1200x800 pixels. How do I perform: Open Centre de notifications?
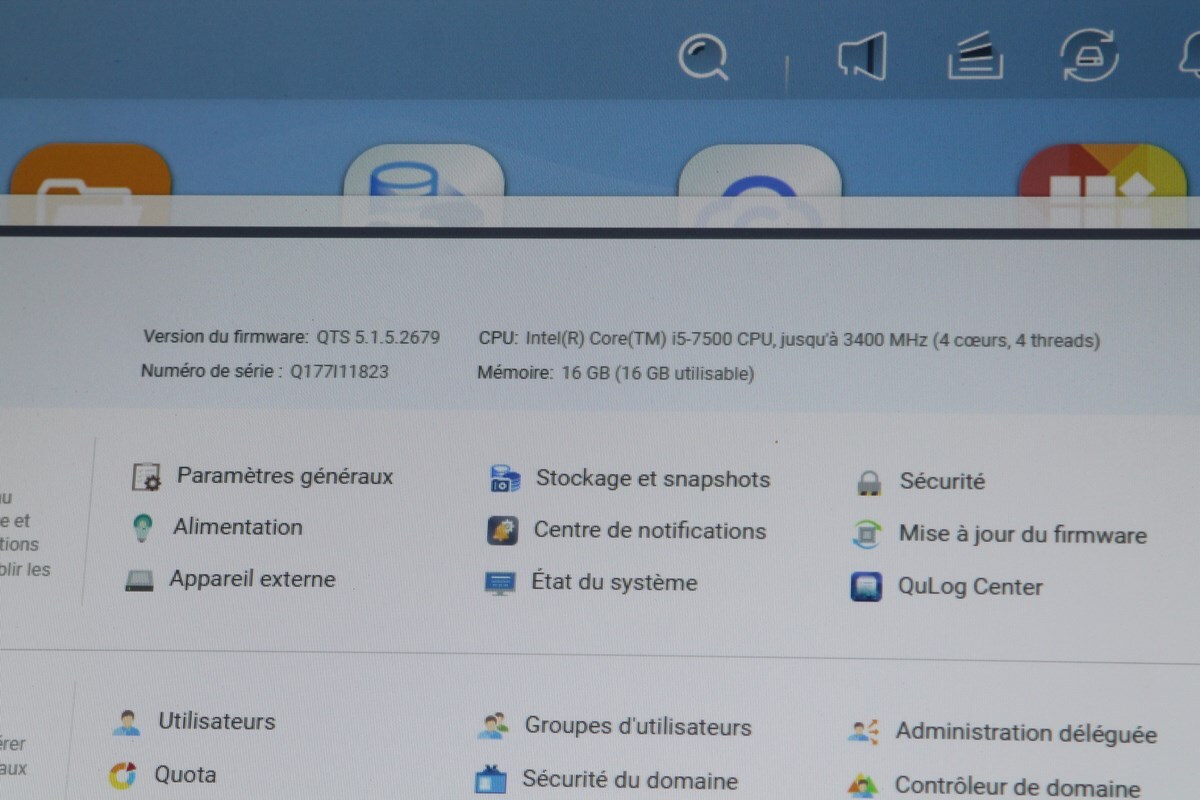pyautogui.click(x=650, y=530)
